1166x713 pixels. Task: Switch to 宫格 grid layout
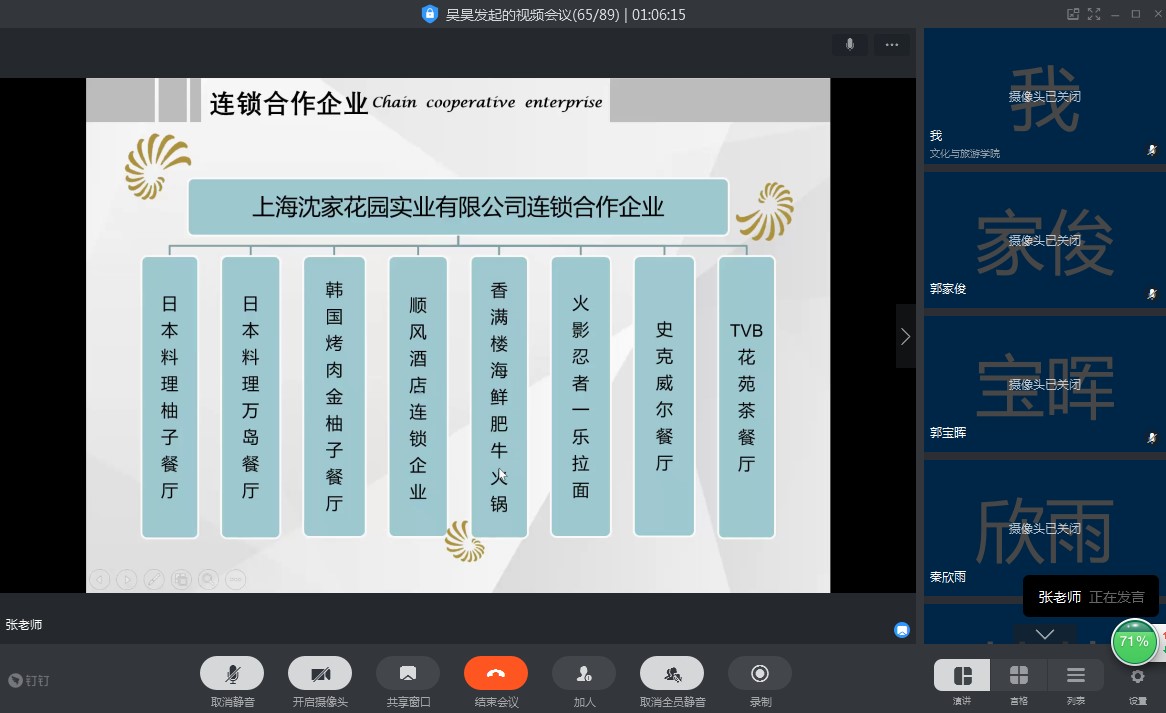(1019, 676)
